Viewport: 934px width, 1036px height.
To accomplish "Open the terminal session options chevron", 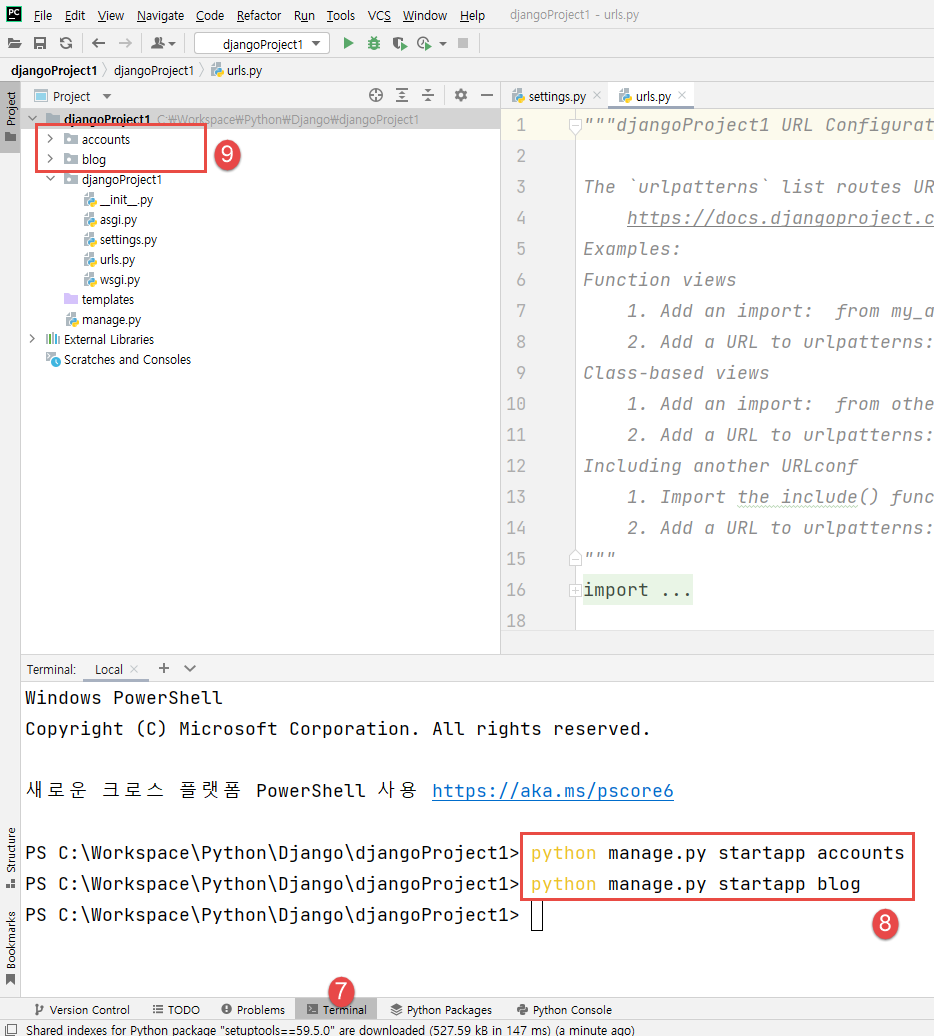I will pos(190,668).
